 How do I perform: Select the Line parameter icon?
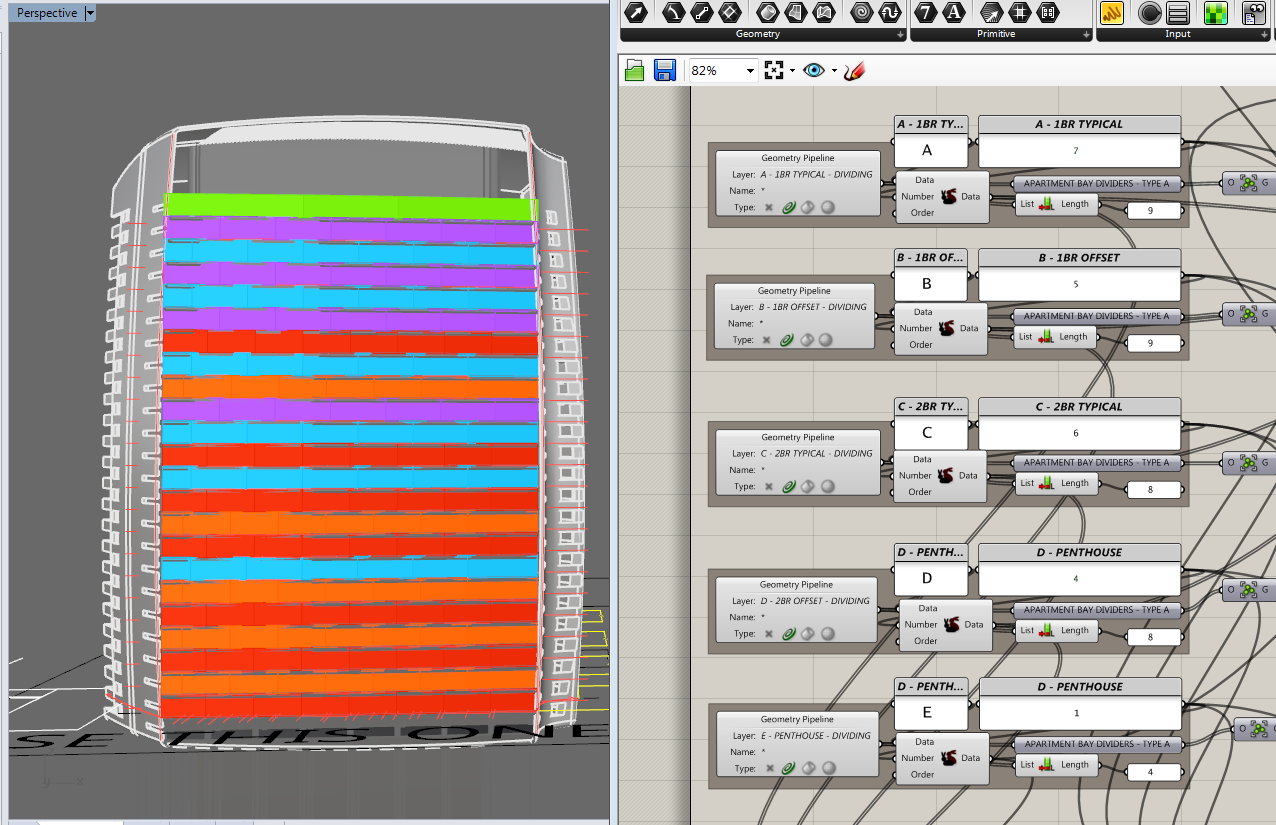(x=702, y=13)
